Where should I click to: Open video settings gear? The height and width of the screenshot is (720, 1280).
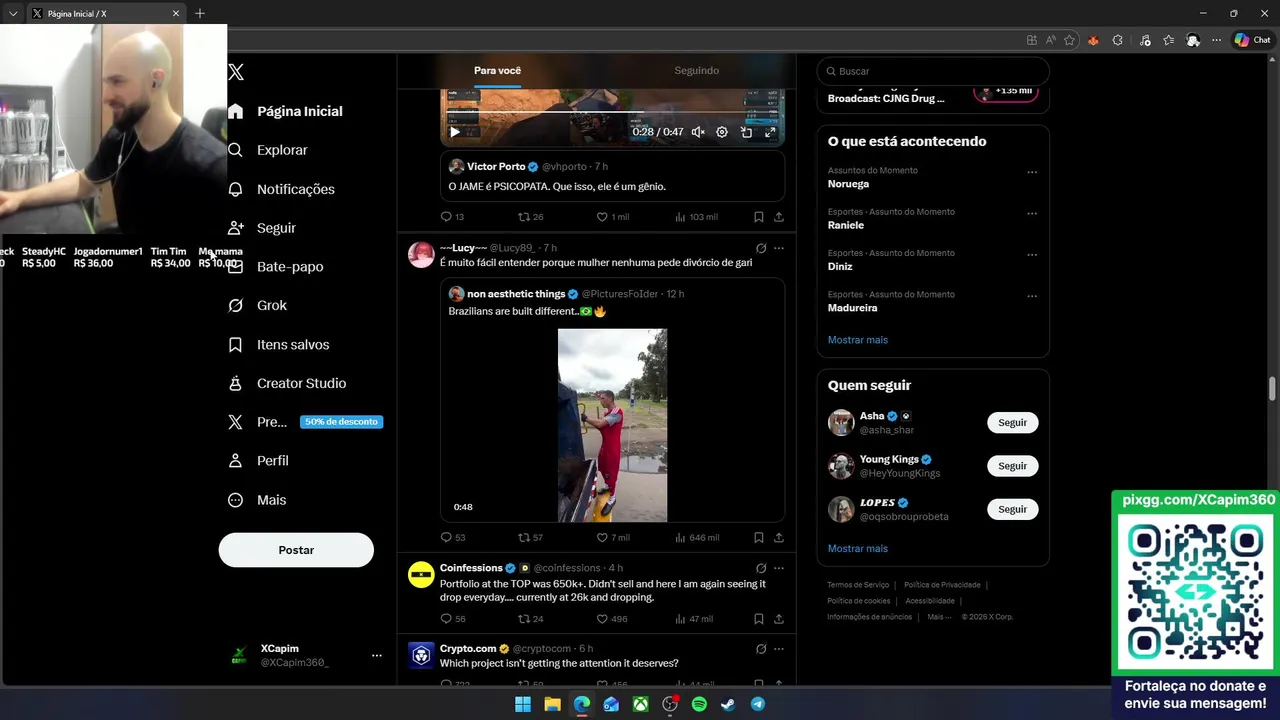coord(722,132)
